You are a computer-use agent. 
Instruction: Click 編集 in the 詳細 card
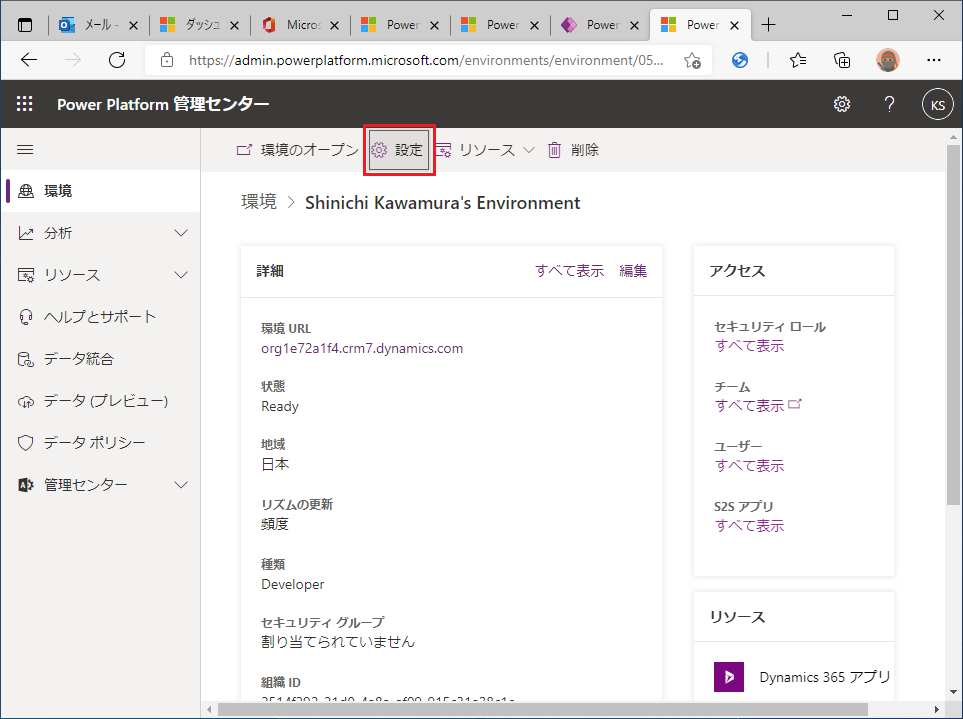click(x=633, y=271)
